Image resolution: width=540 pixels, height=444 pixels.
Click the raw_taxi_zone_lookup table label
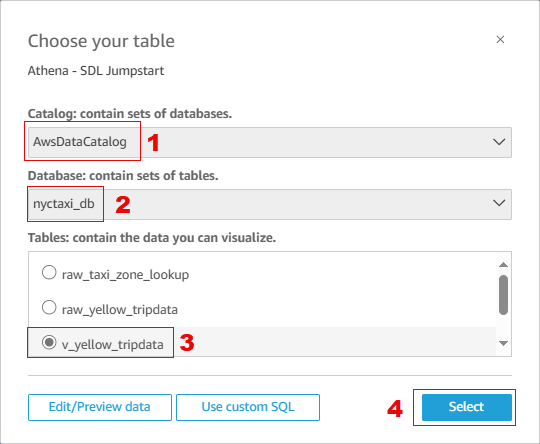tap(125, 275)
